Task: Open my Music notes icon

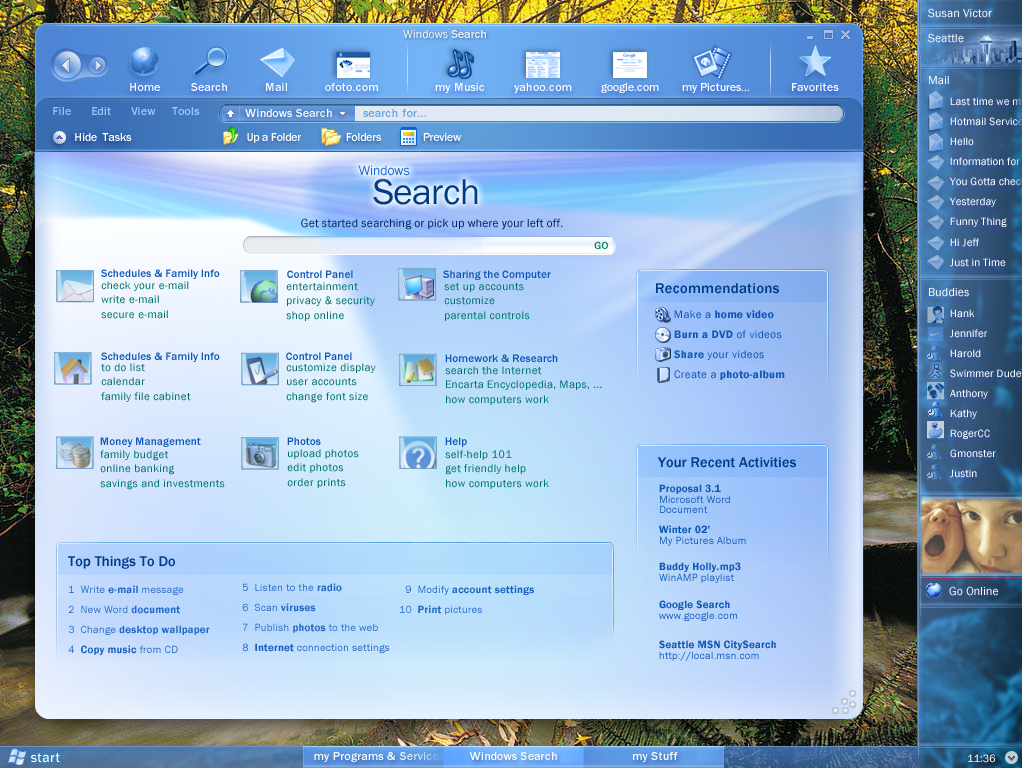Action: [x=460, y=63]
